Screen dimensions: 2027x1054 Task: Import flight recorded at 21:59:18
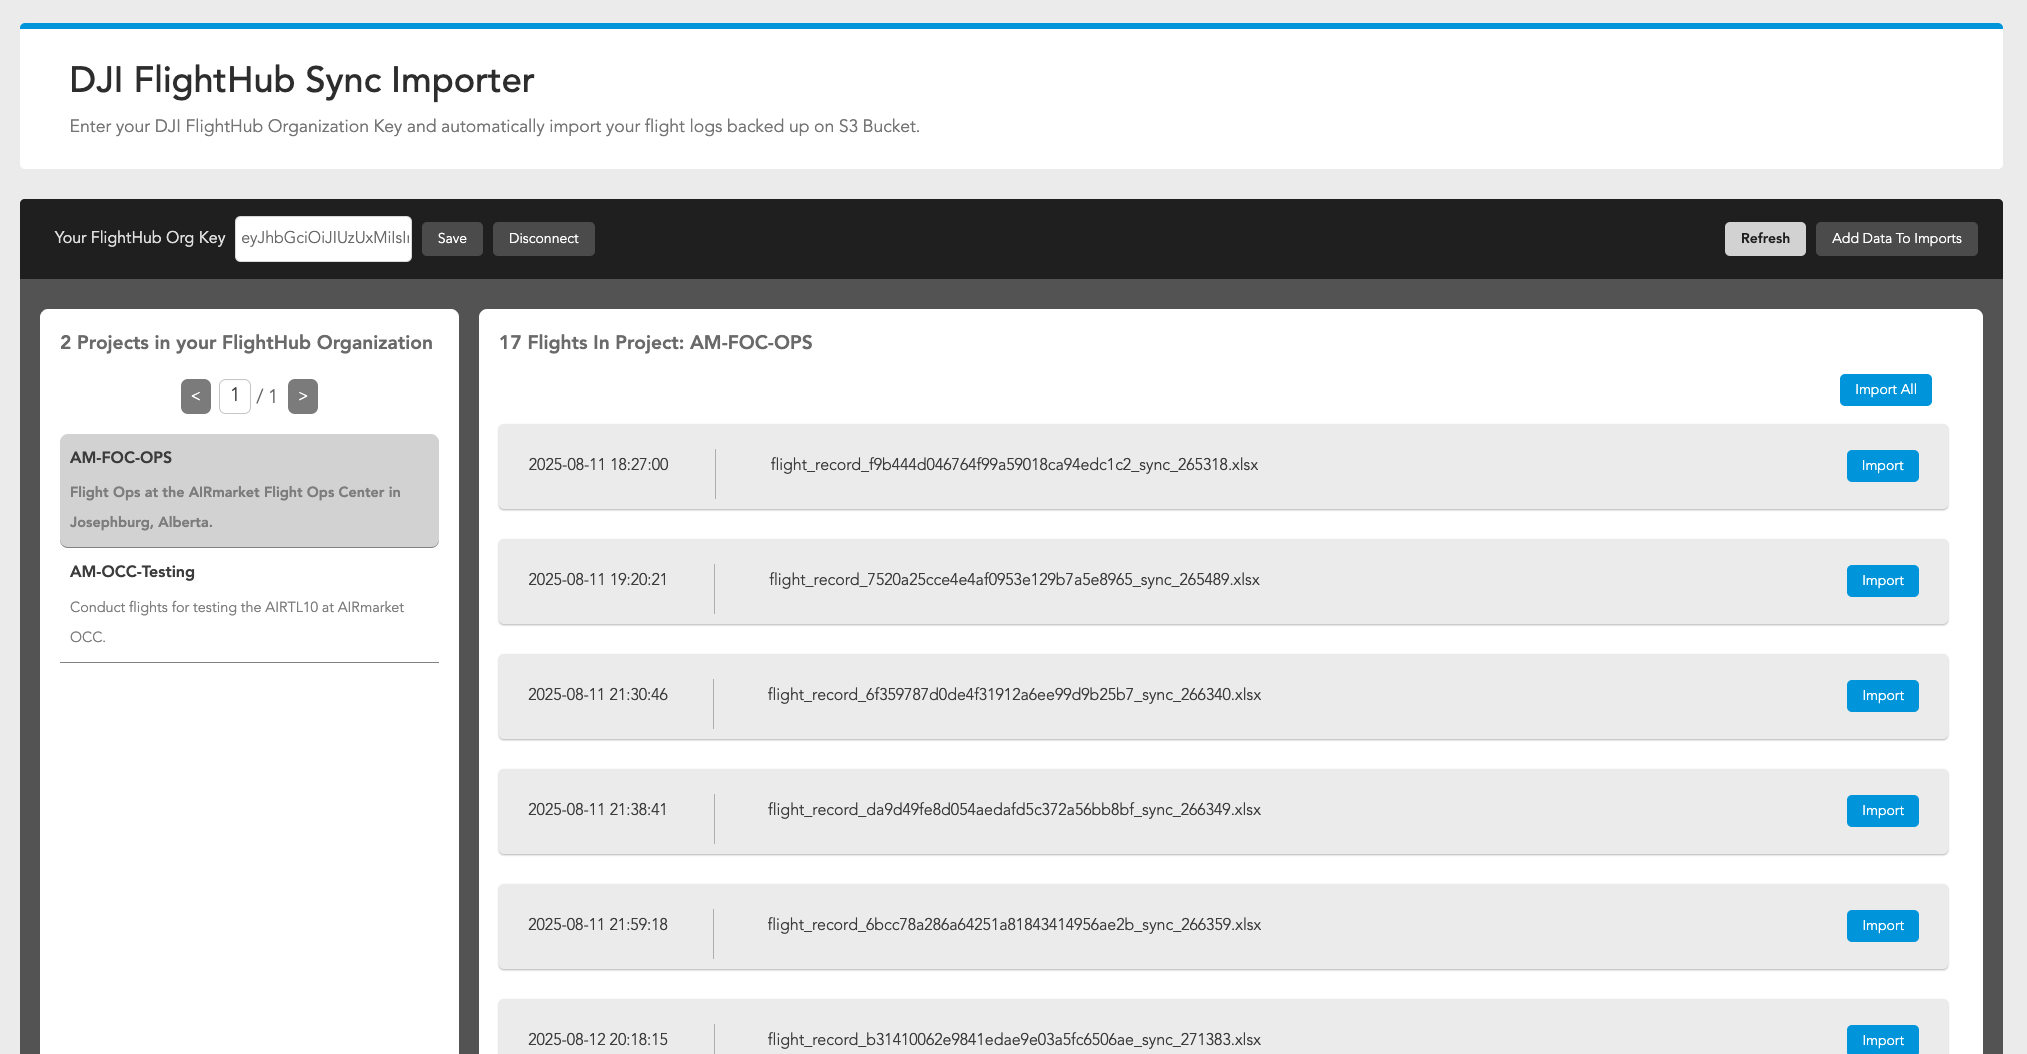(1883, 926)
